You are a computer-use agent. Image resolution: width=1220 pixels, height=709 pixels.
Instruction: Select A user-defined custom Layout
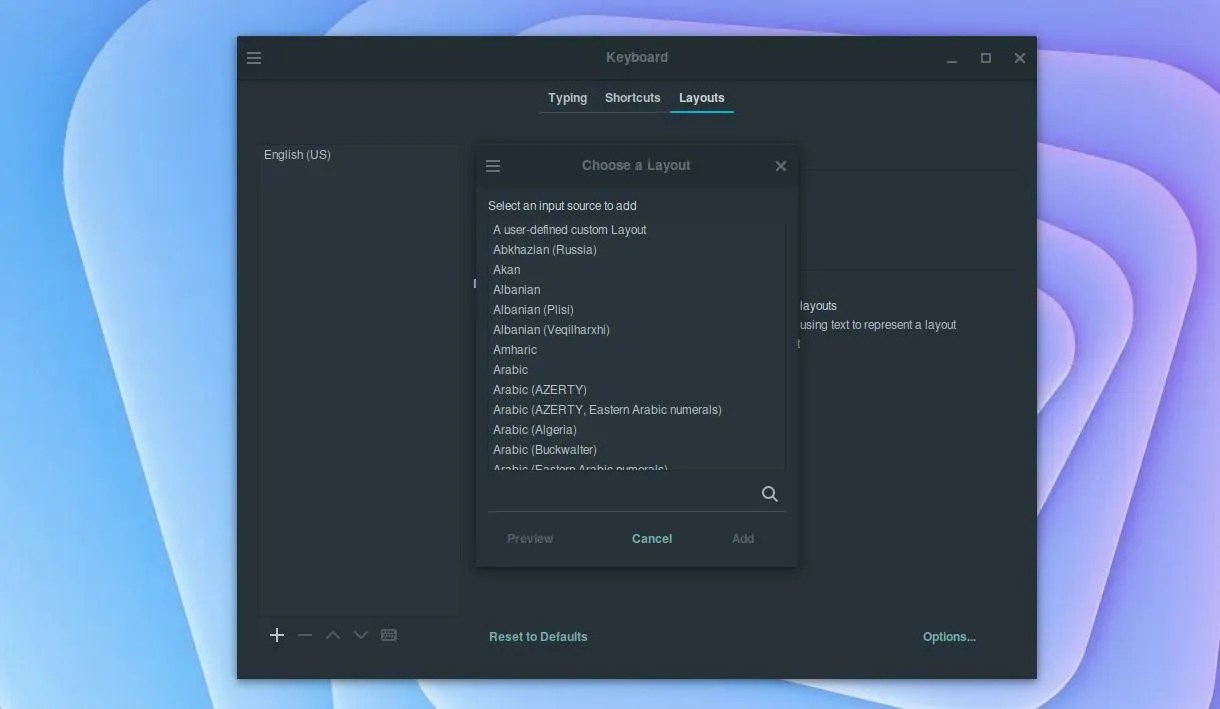point(569,229)
